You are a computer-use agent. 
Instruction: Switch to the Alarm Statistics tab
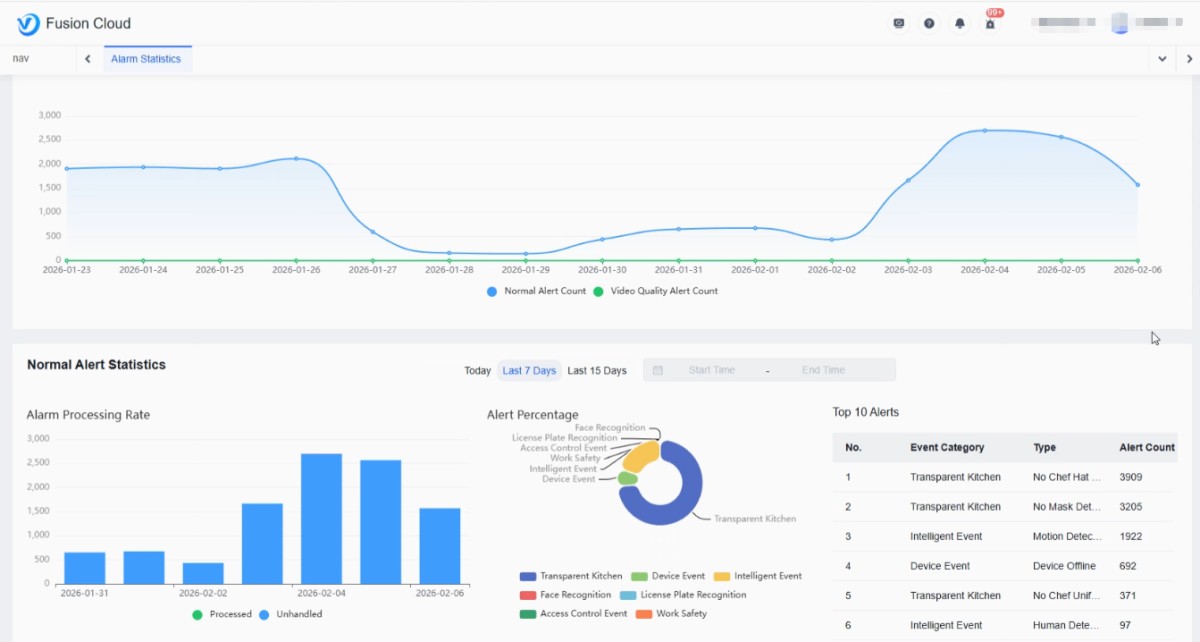click(x=146, y=59)
